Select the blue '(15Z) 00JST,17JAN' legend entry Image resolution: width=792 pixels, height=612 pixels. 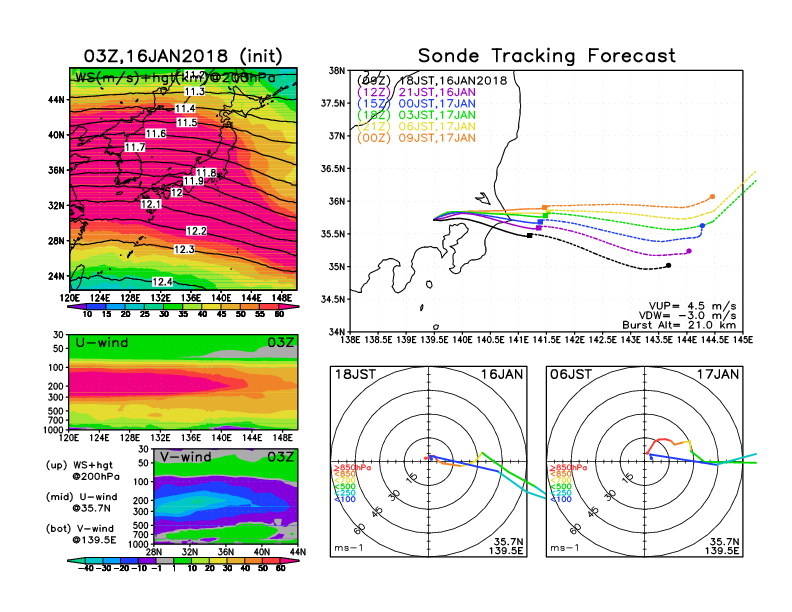coord(416,104)
